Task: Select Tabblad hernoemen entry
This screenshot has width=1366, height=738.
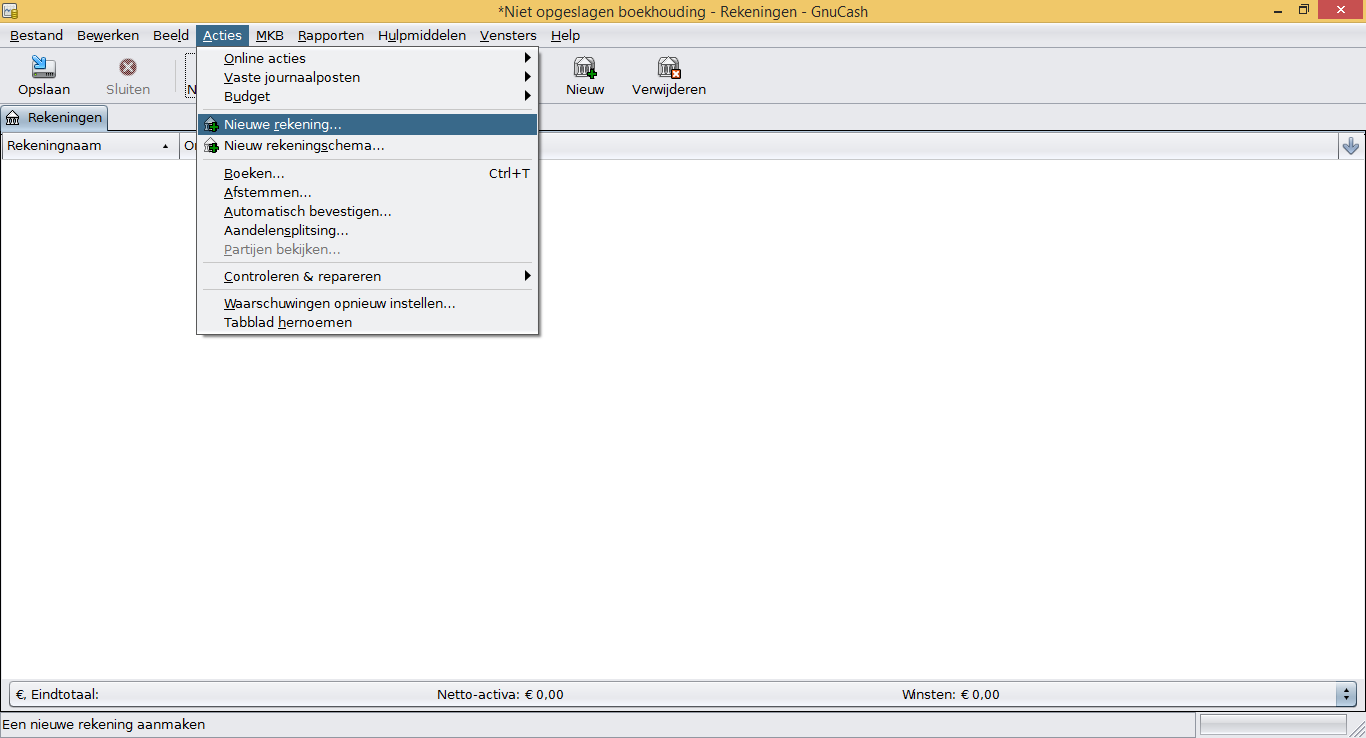Action: [x=368, y=322]
